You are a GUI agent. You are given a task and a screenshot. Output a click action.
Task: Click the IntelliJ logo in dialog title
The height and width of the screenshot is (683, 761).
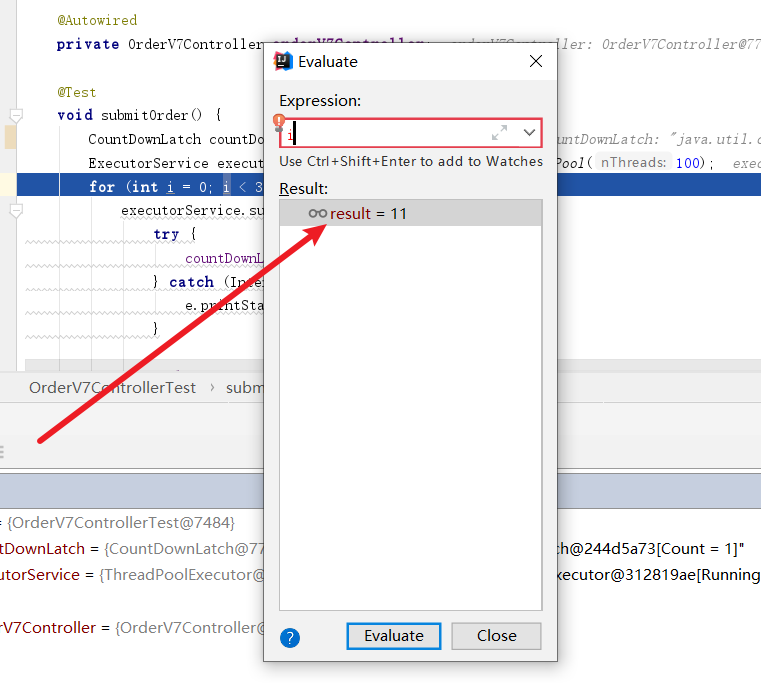point(283,61)
